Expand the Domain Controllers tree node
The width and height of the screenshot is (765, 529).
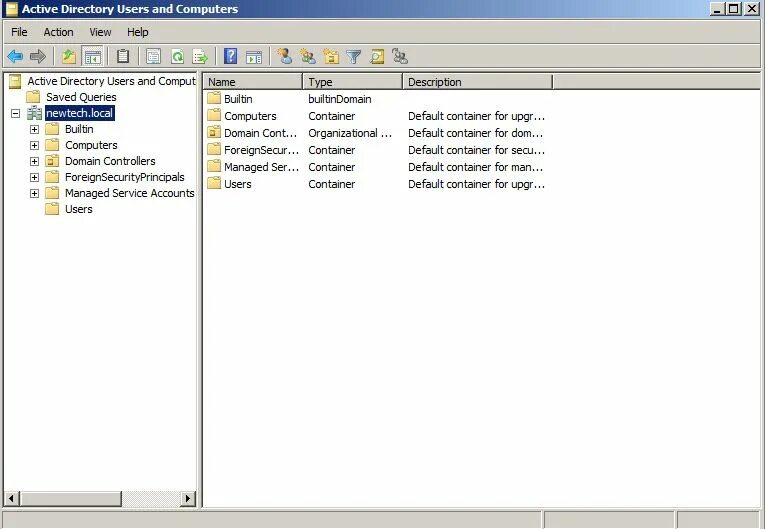coord(34,162)
